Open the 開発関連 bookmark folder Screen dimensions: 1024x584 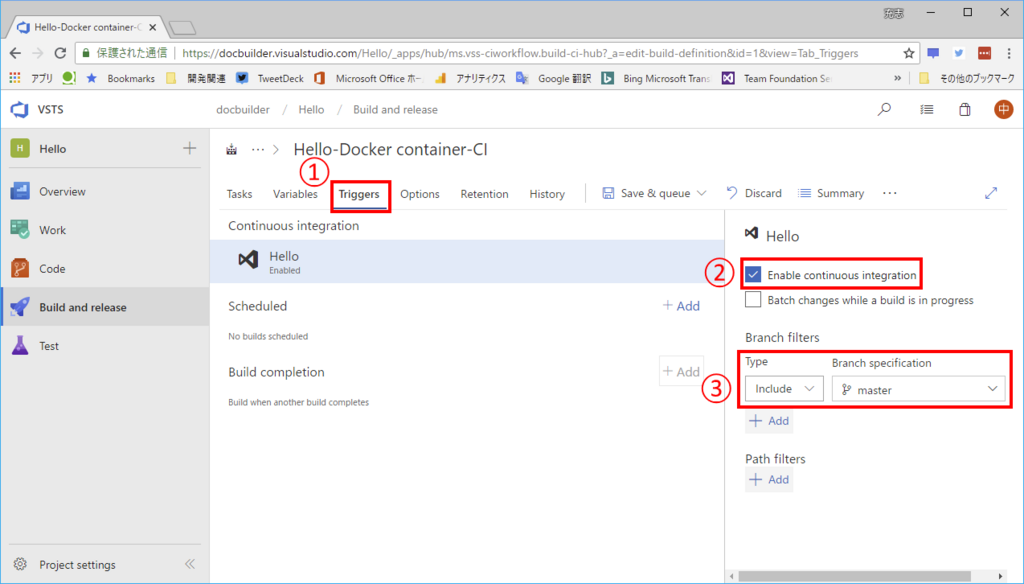[196, 78]
